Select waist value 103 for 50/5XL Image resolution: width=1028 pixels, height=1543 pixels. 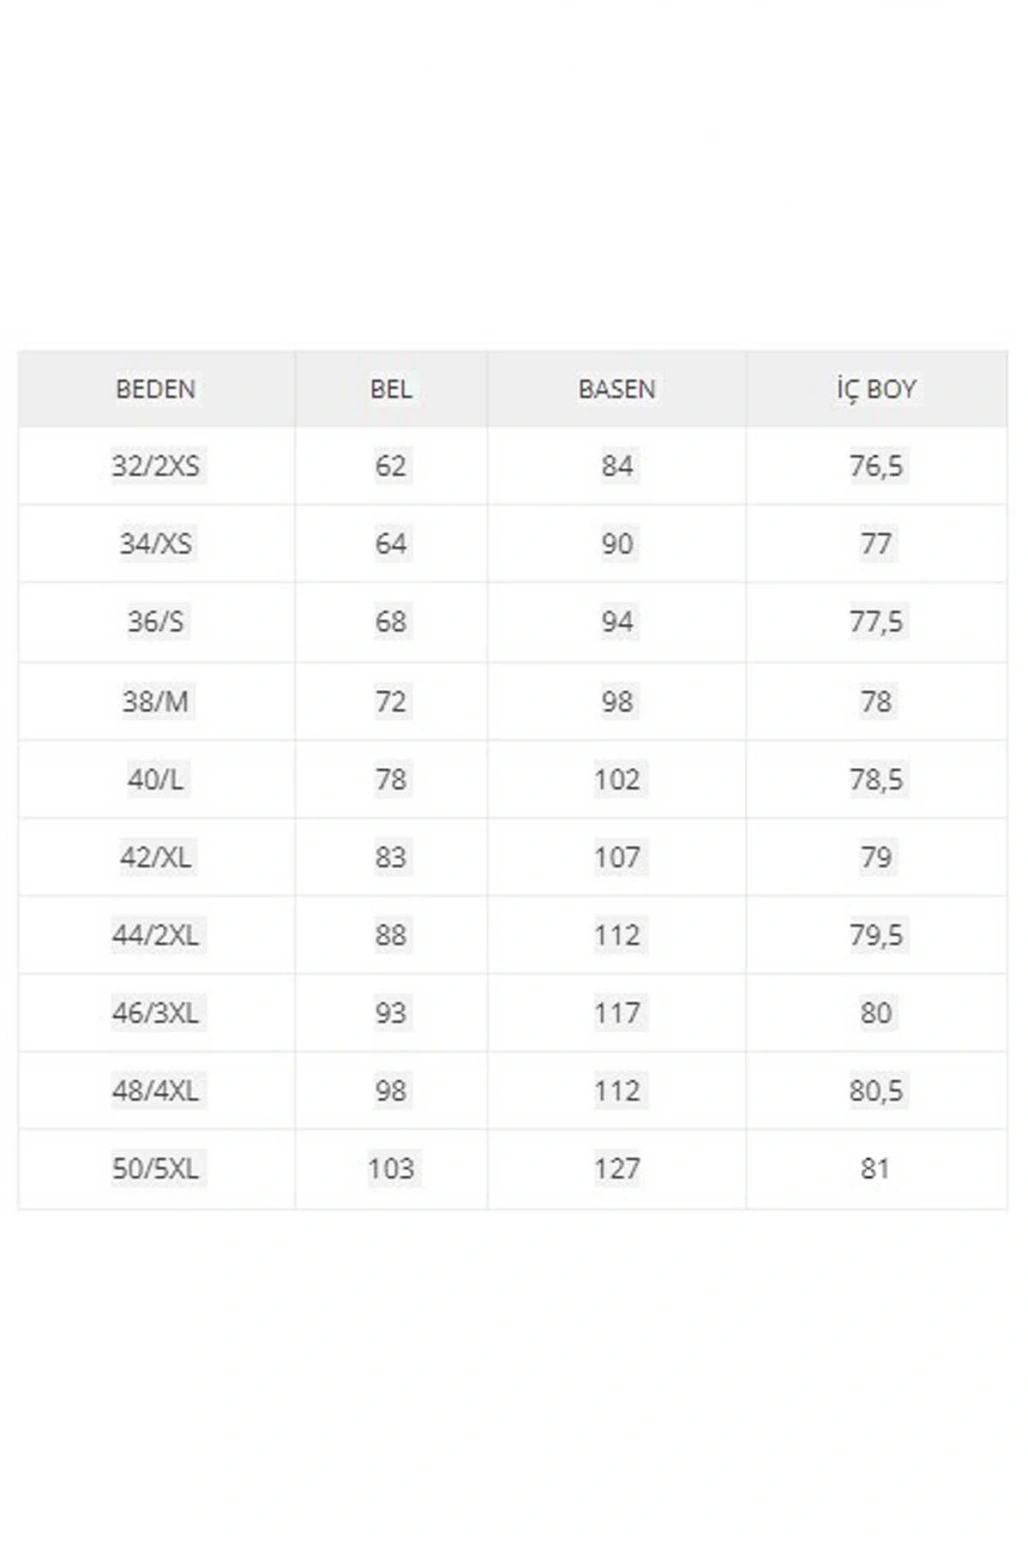click(391, 1169)
